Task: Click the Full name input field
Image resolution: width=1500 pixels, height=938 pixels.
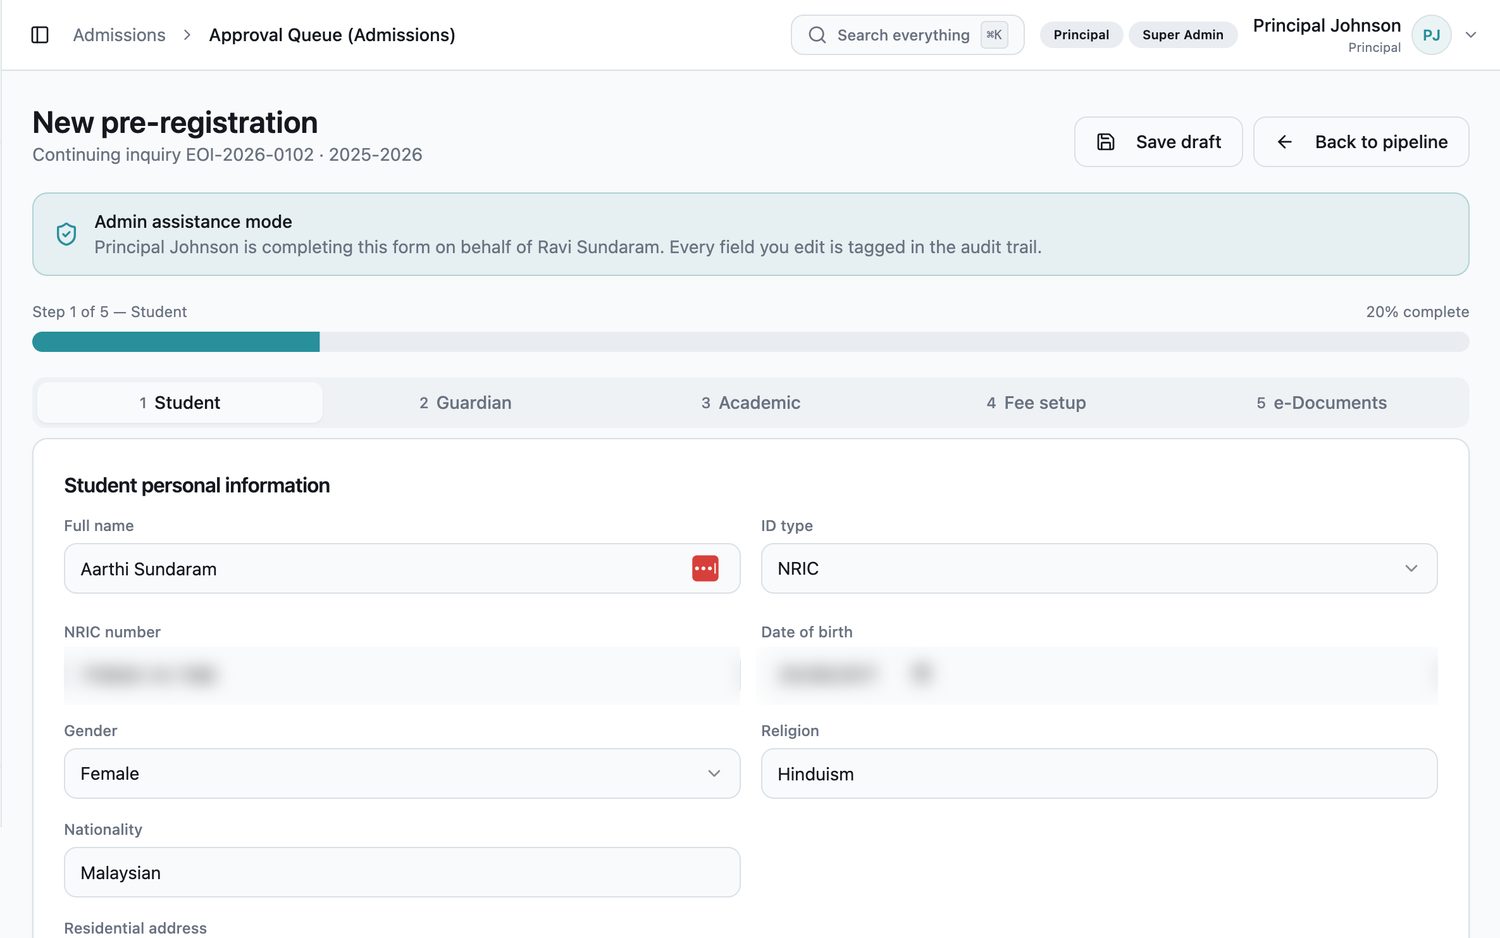Action: point(402,568)
